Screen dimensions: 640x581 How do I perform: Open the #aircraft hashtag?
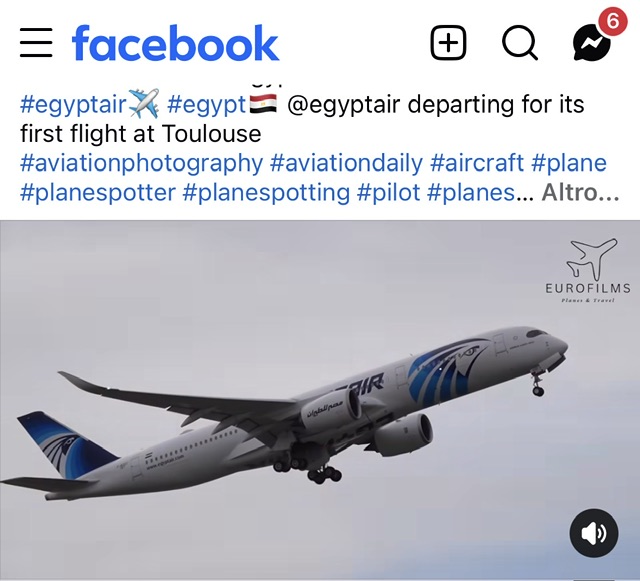[477, 163]
